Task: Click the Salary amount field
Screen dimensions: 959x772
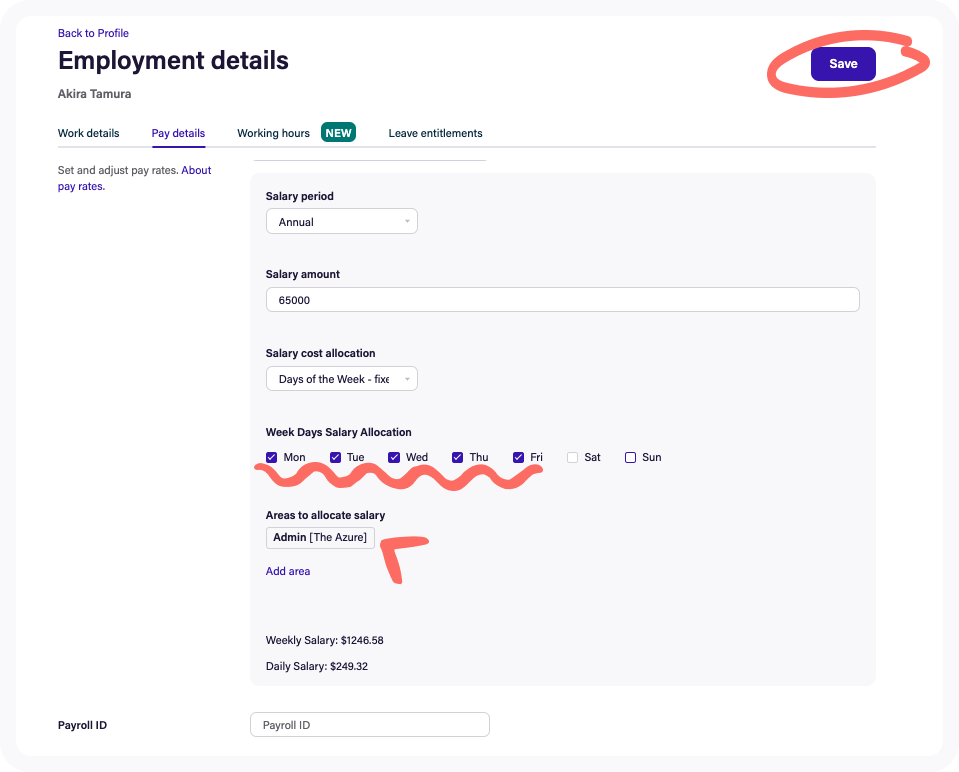Action: 562,300
